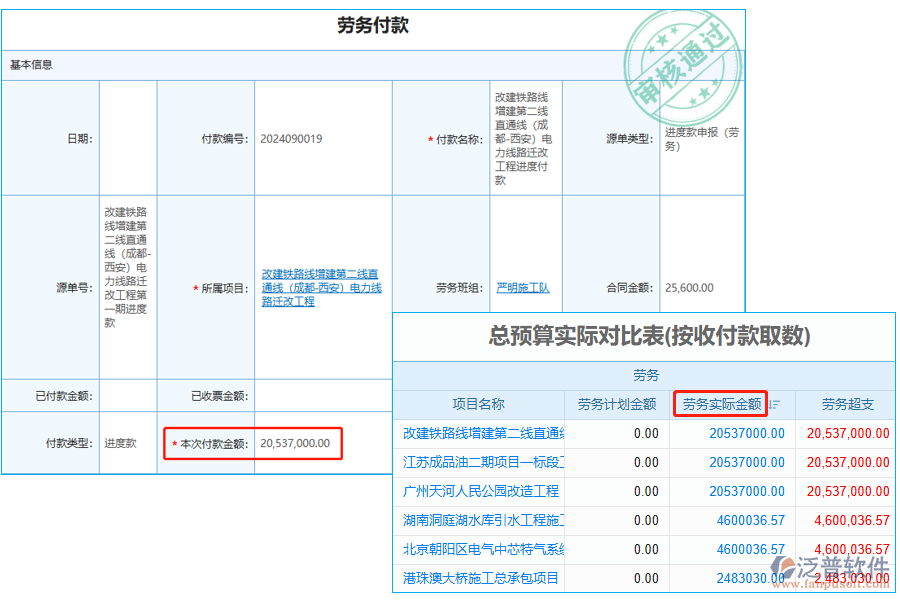Click the 审核通过 approval stamp
900x600 pixels.
pos(685,62)
